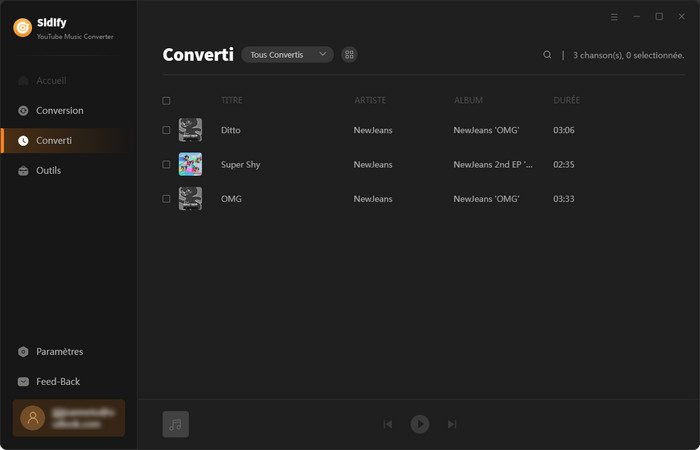Click the music note icon in player bar
700x450 pixels.
coord(176,424)
